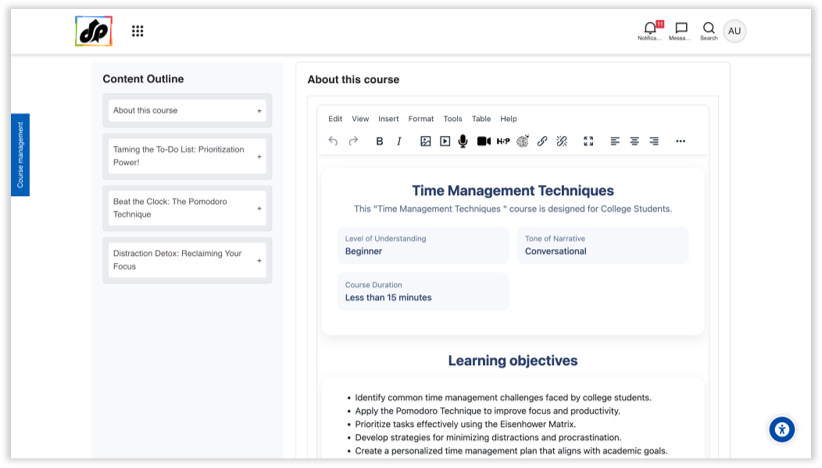Screen dimensions: 822x468
Task: Toggle bold formatting
Action: point(380,141)
